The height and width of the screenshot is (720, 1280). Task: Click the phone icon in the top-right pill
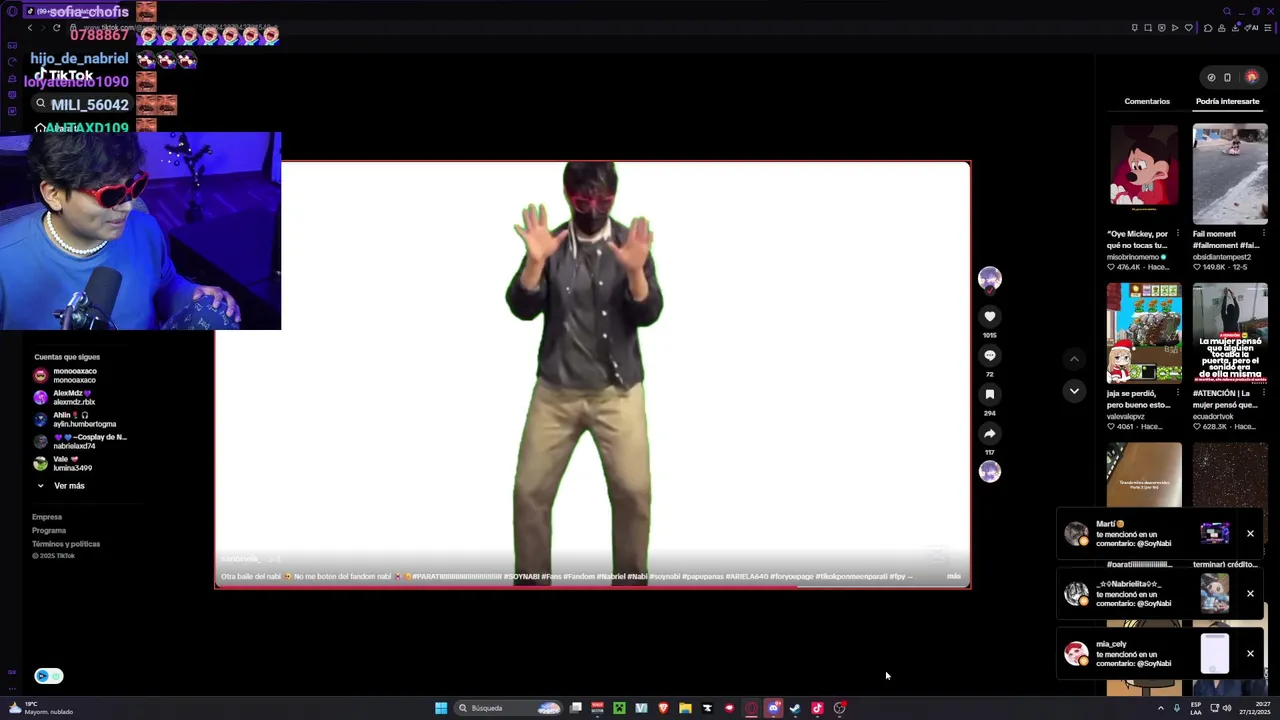[x=1228, y=77]
